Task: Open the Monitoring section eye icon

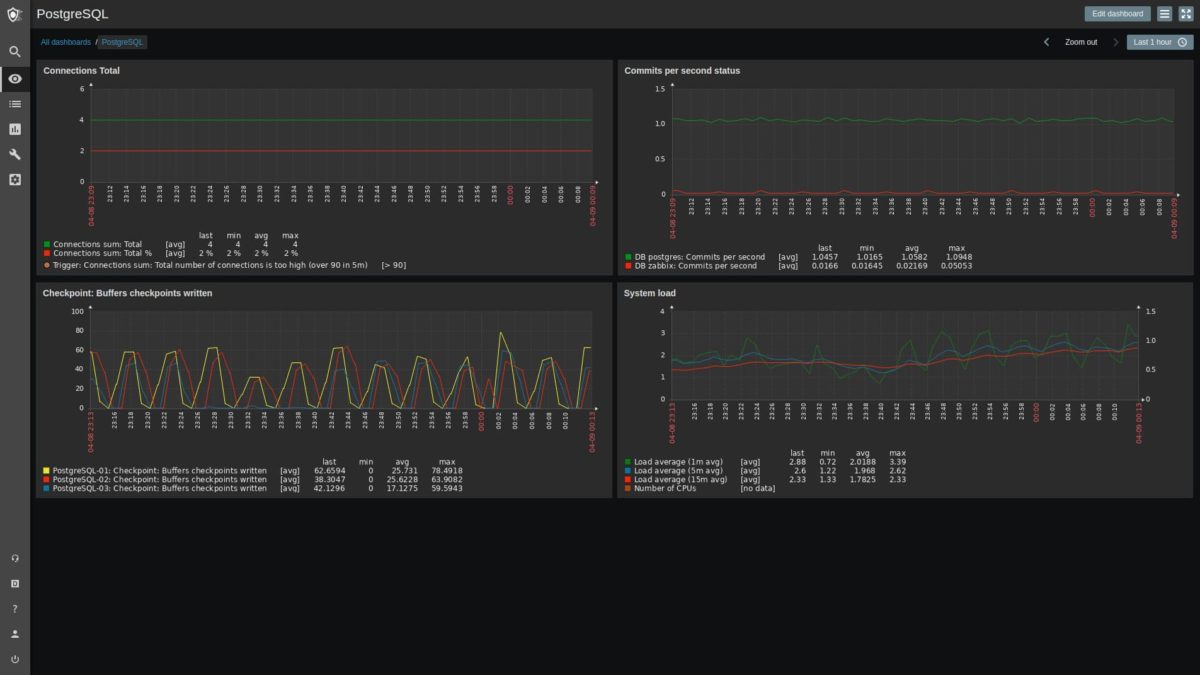Action: [14, 78]
